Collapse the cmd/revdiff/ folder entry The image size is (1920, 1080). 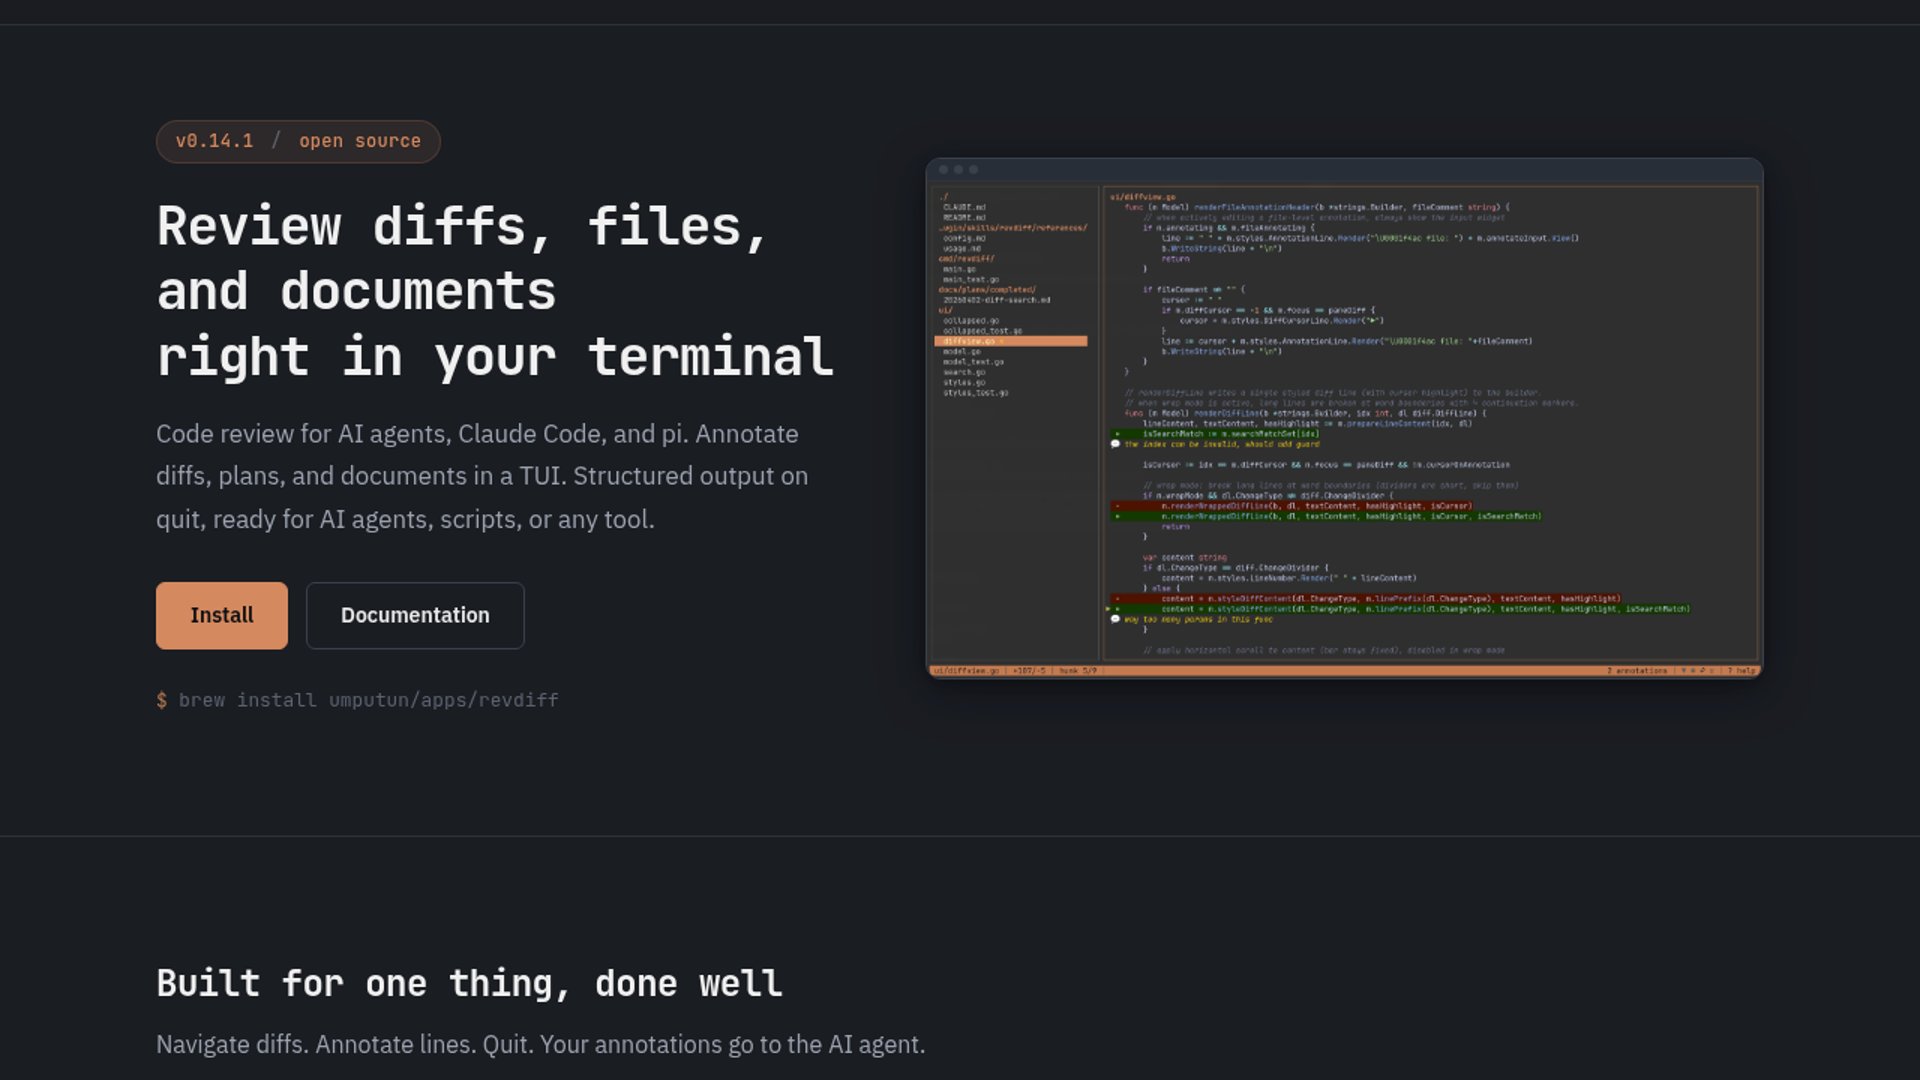[966, 258]
